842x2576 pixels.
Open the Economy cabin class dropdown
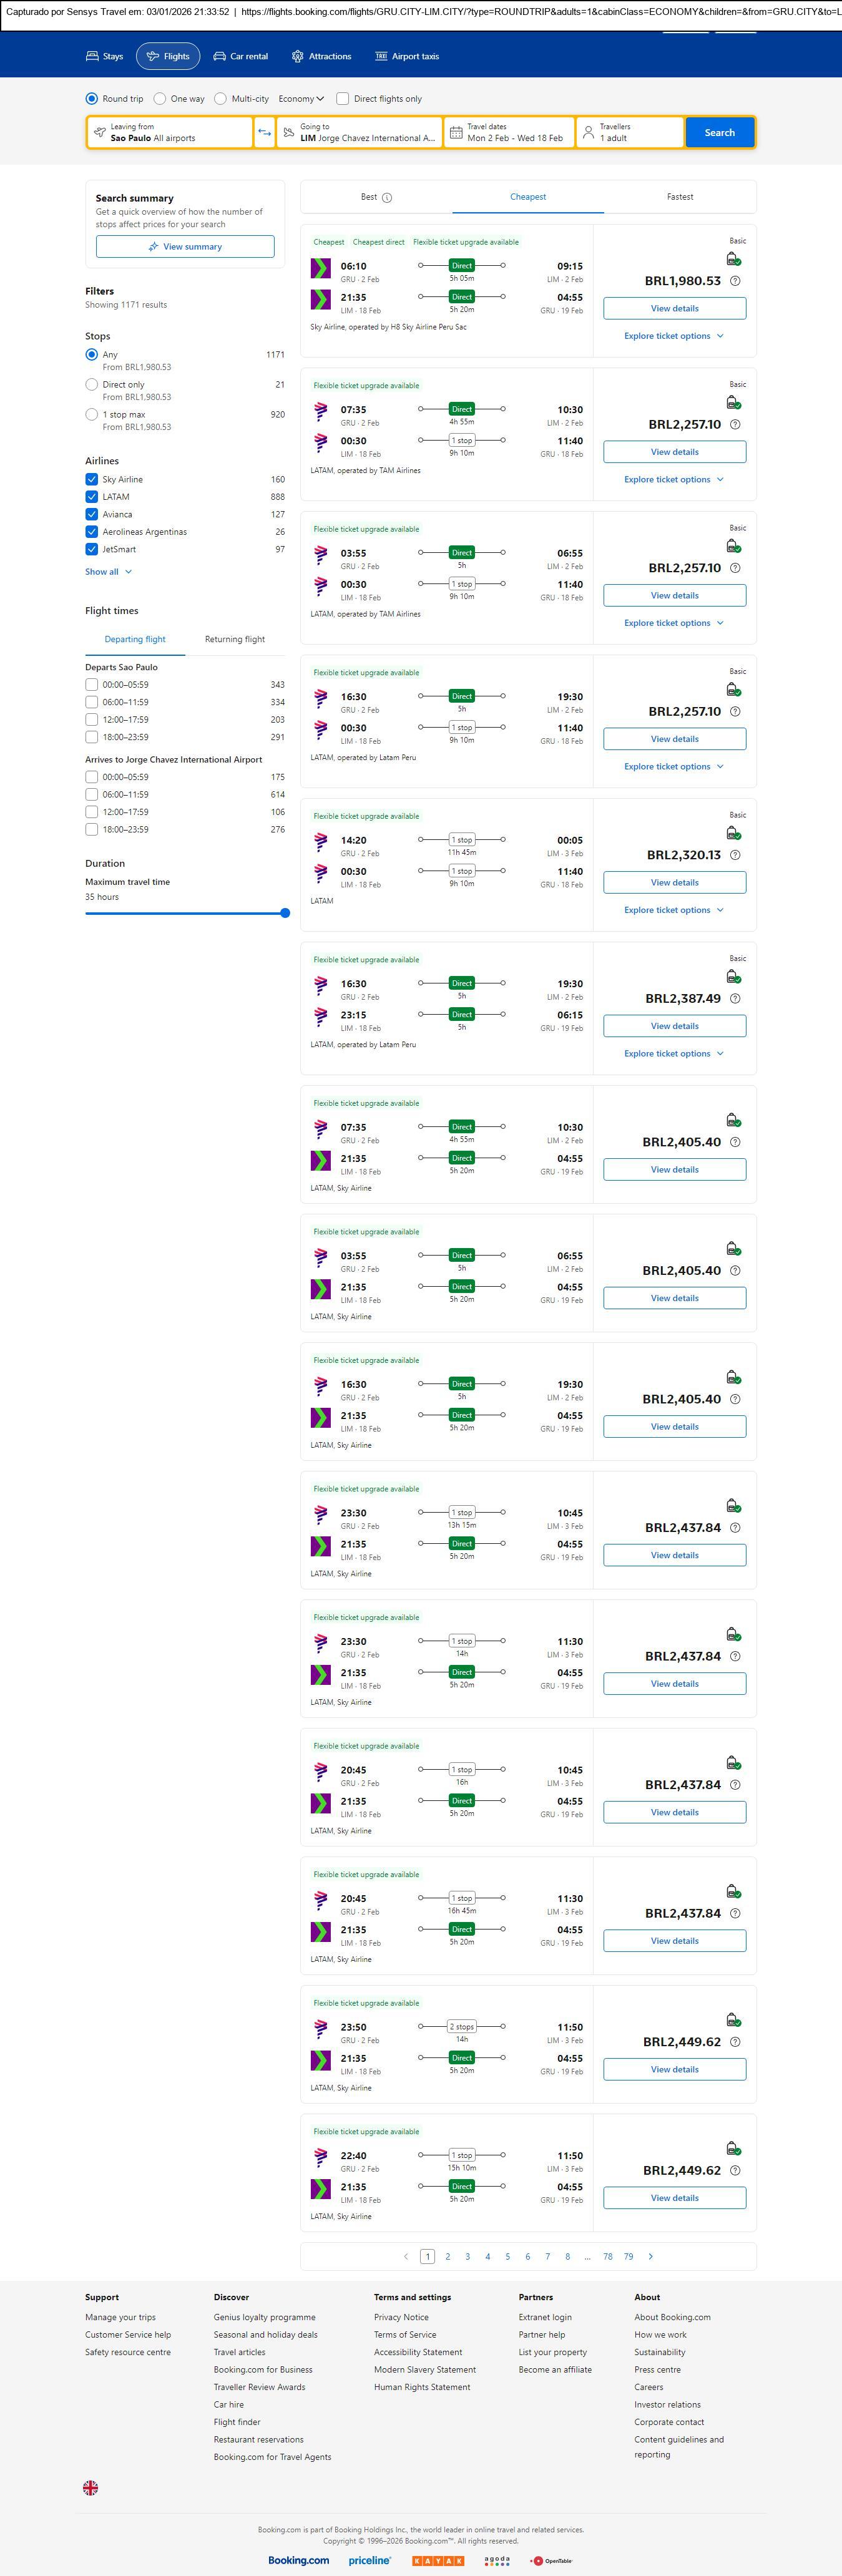pyautogui.click(x=301, y=99)
